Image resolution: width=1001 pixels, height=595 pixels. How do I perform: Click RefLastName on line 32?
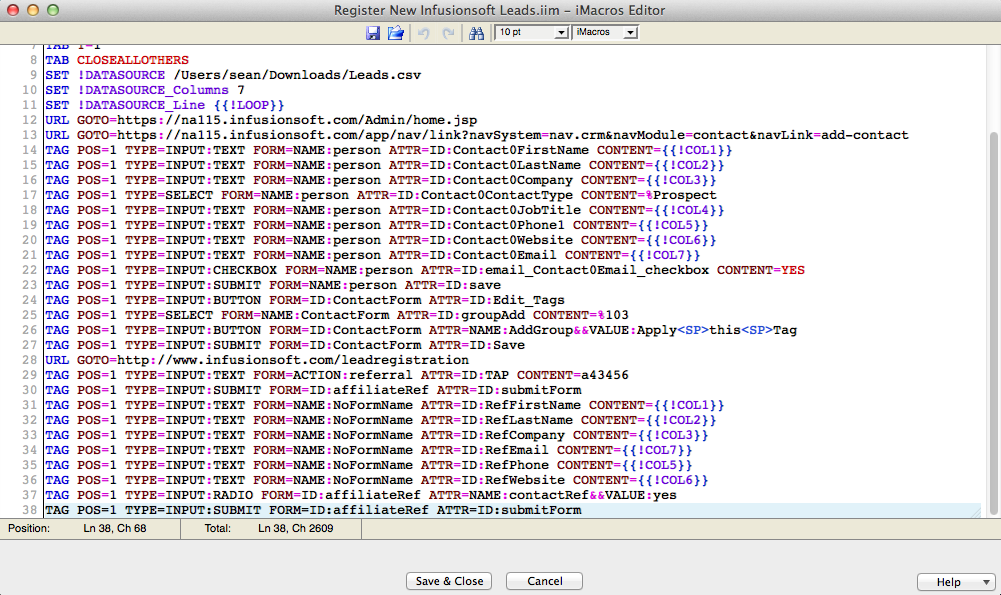pos(529,420)
